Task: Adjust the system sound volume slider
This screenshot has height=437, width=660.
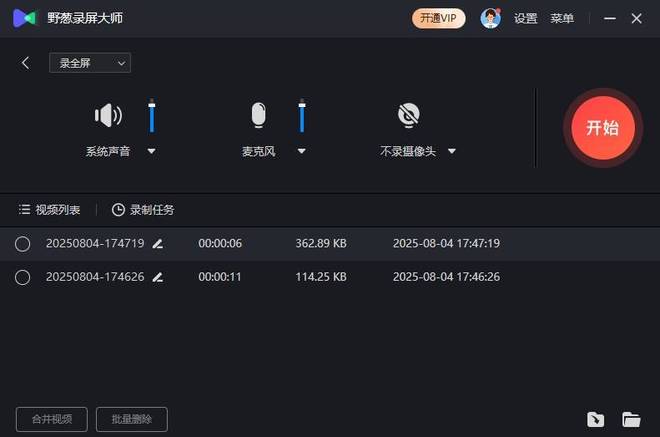Action: 152,116
